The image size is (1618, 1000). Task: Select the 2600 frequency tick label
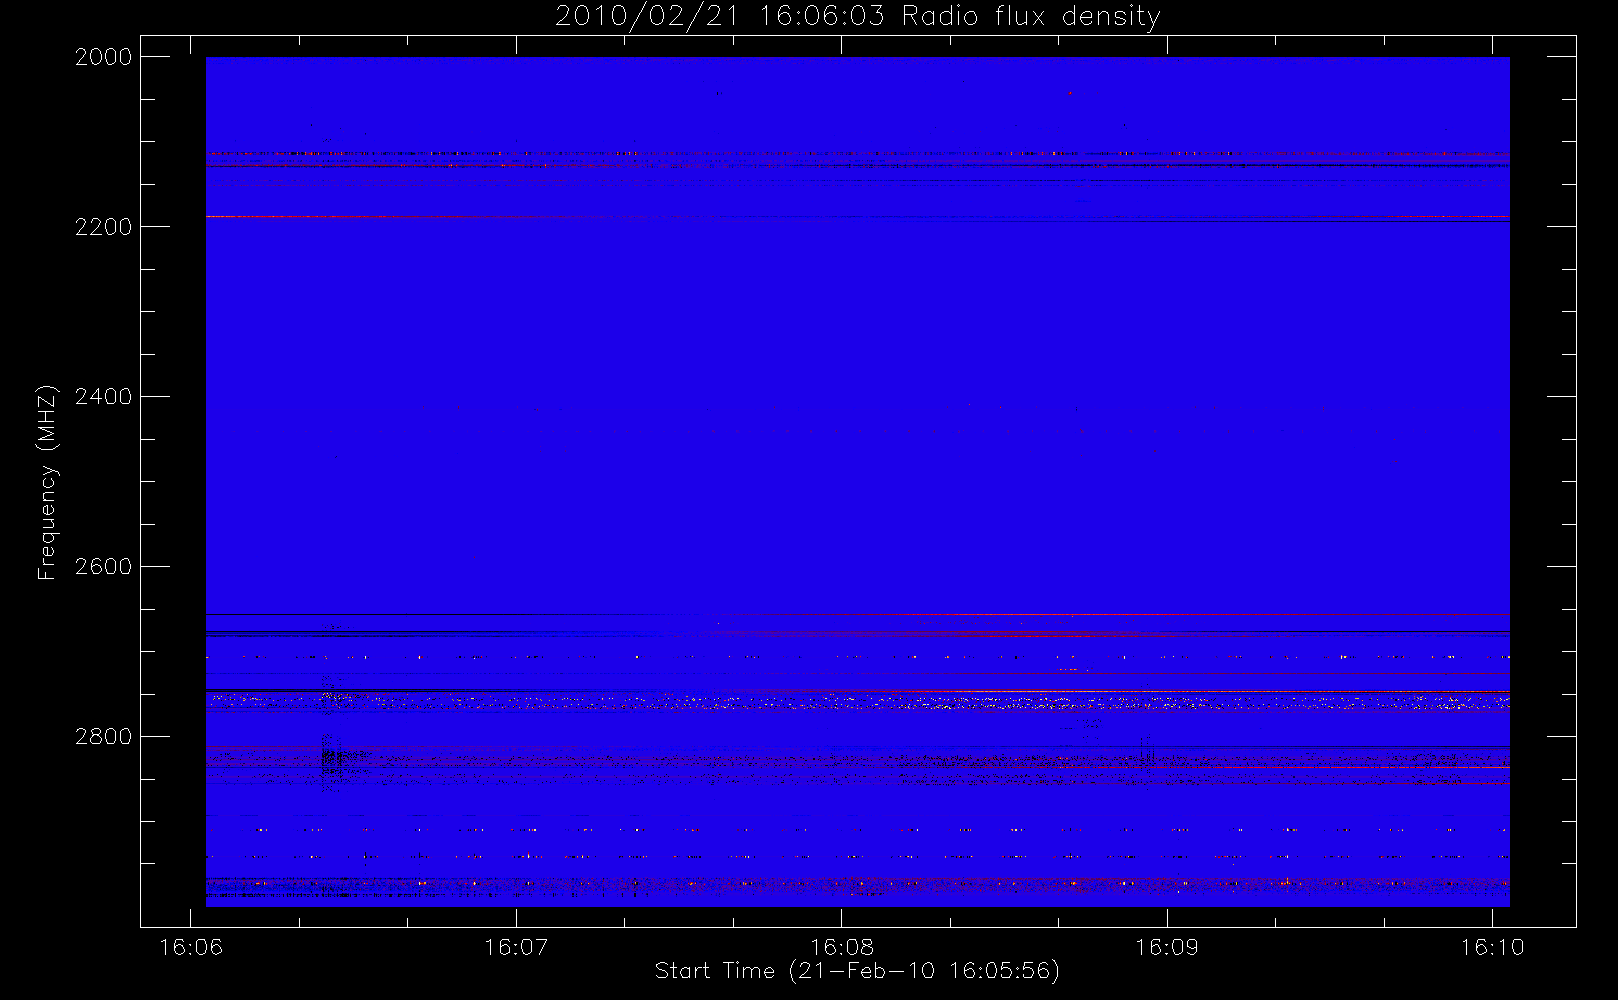click(104, 567)
